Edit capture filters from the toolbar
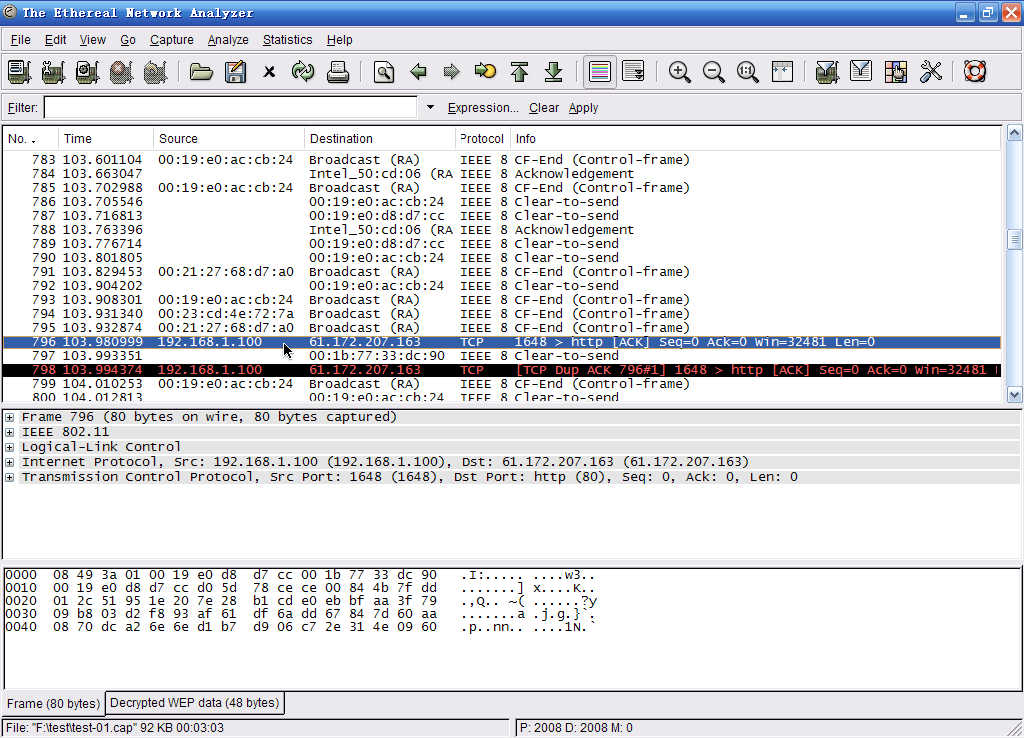 (x=827, y=72)
